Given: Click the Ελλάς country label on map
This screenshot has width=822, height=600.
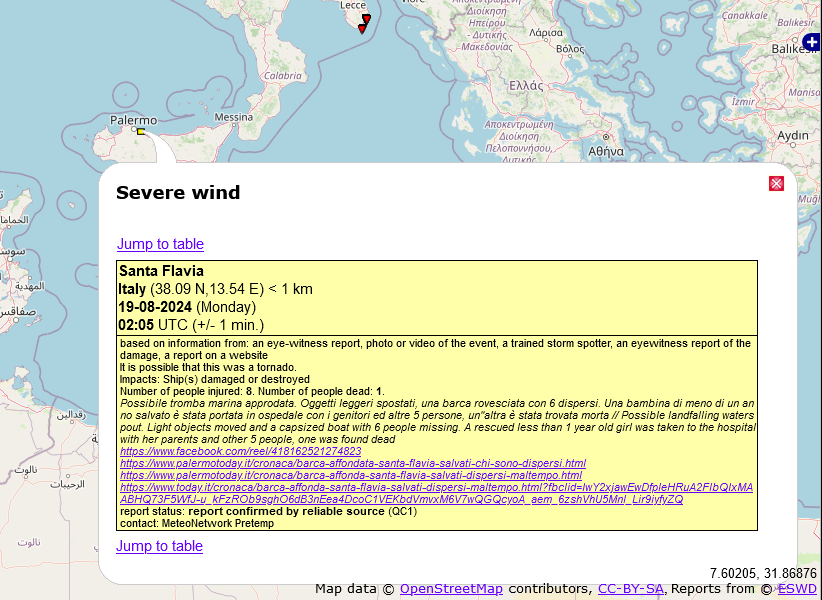Looking at the screenshot, I should [526, 85].
